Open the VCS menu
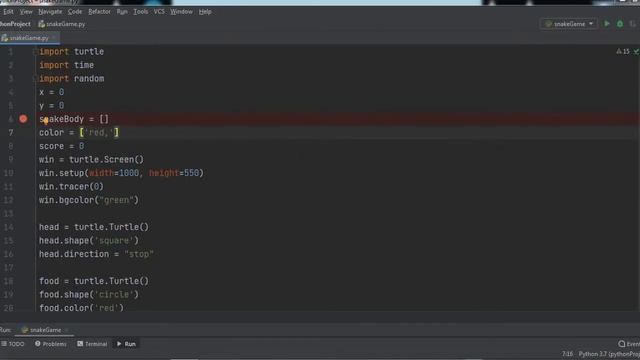 pyautogui.click(x=159, y=12)
